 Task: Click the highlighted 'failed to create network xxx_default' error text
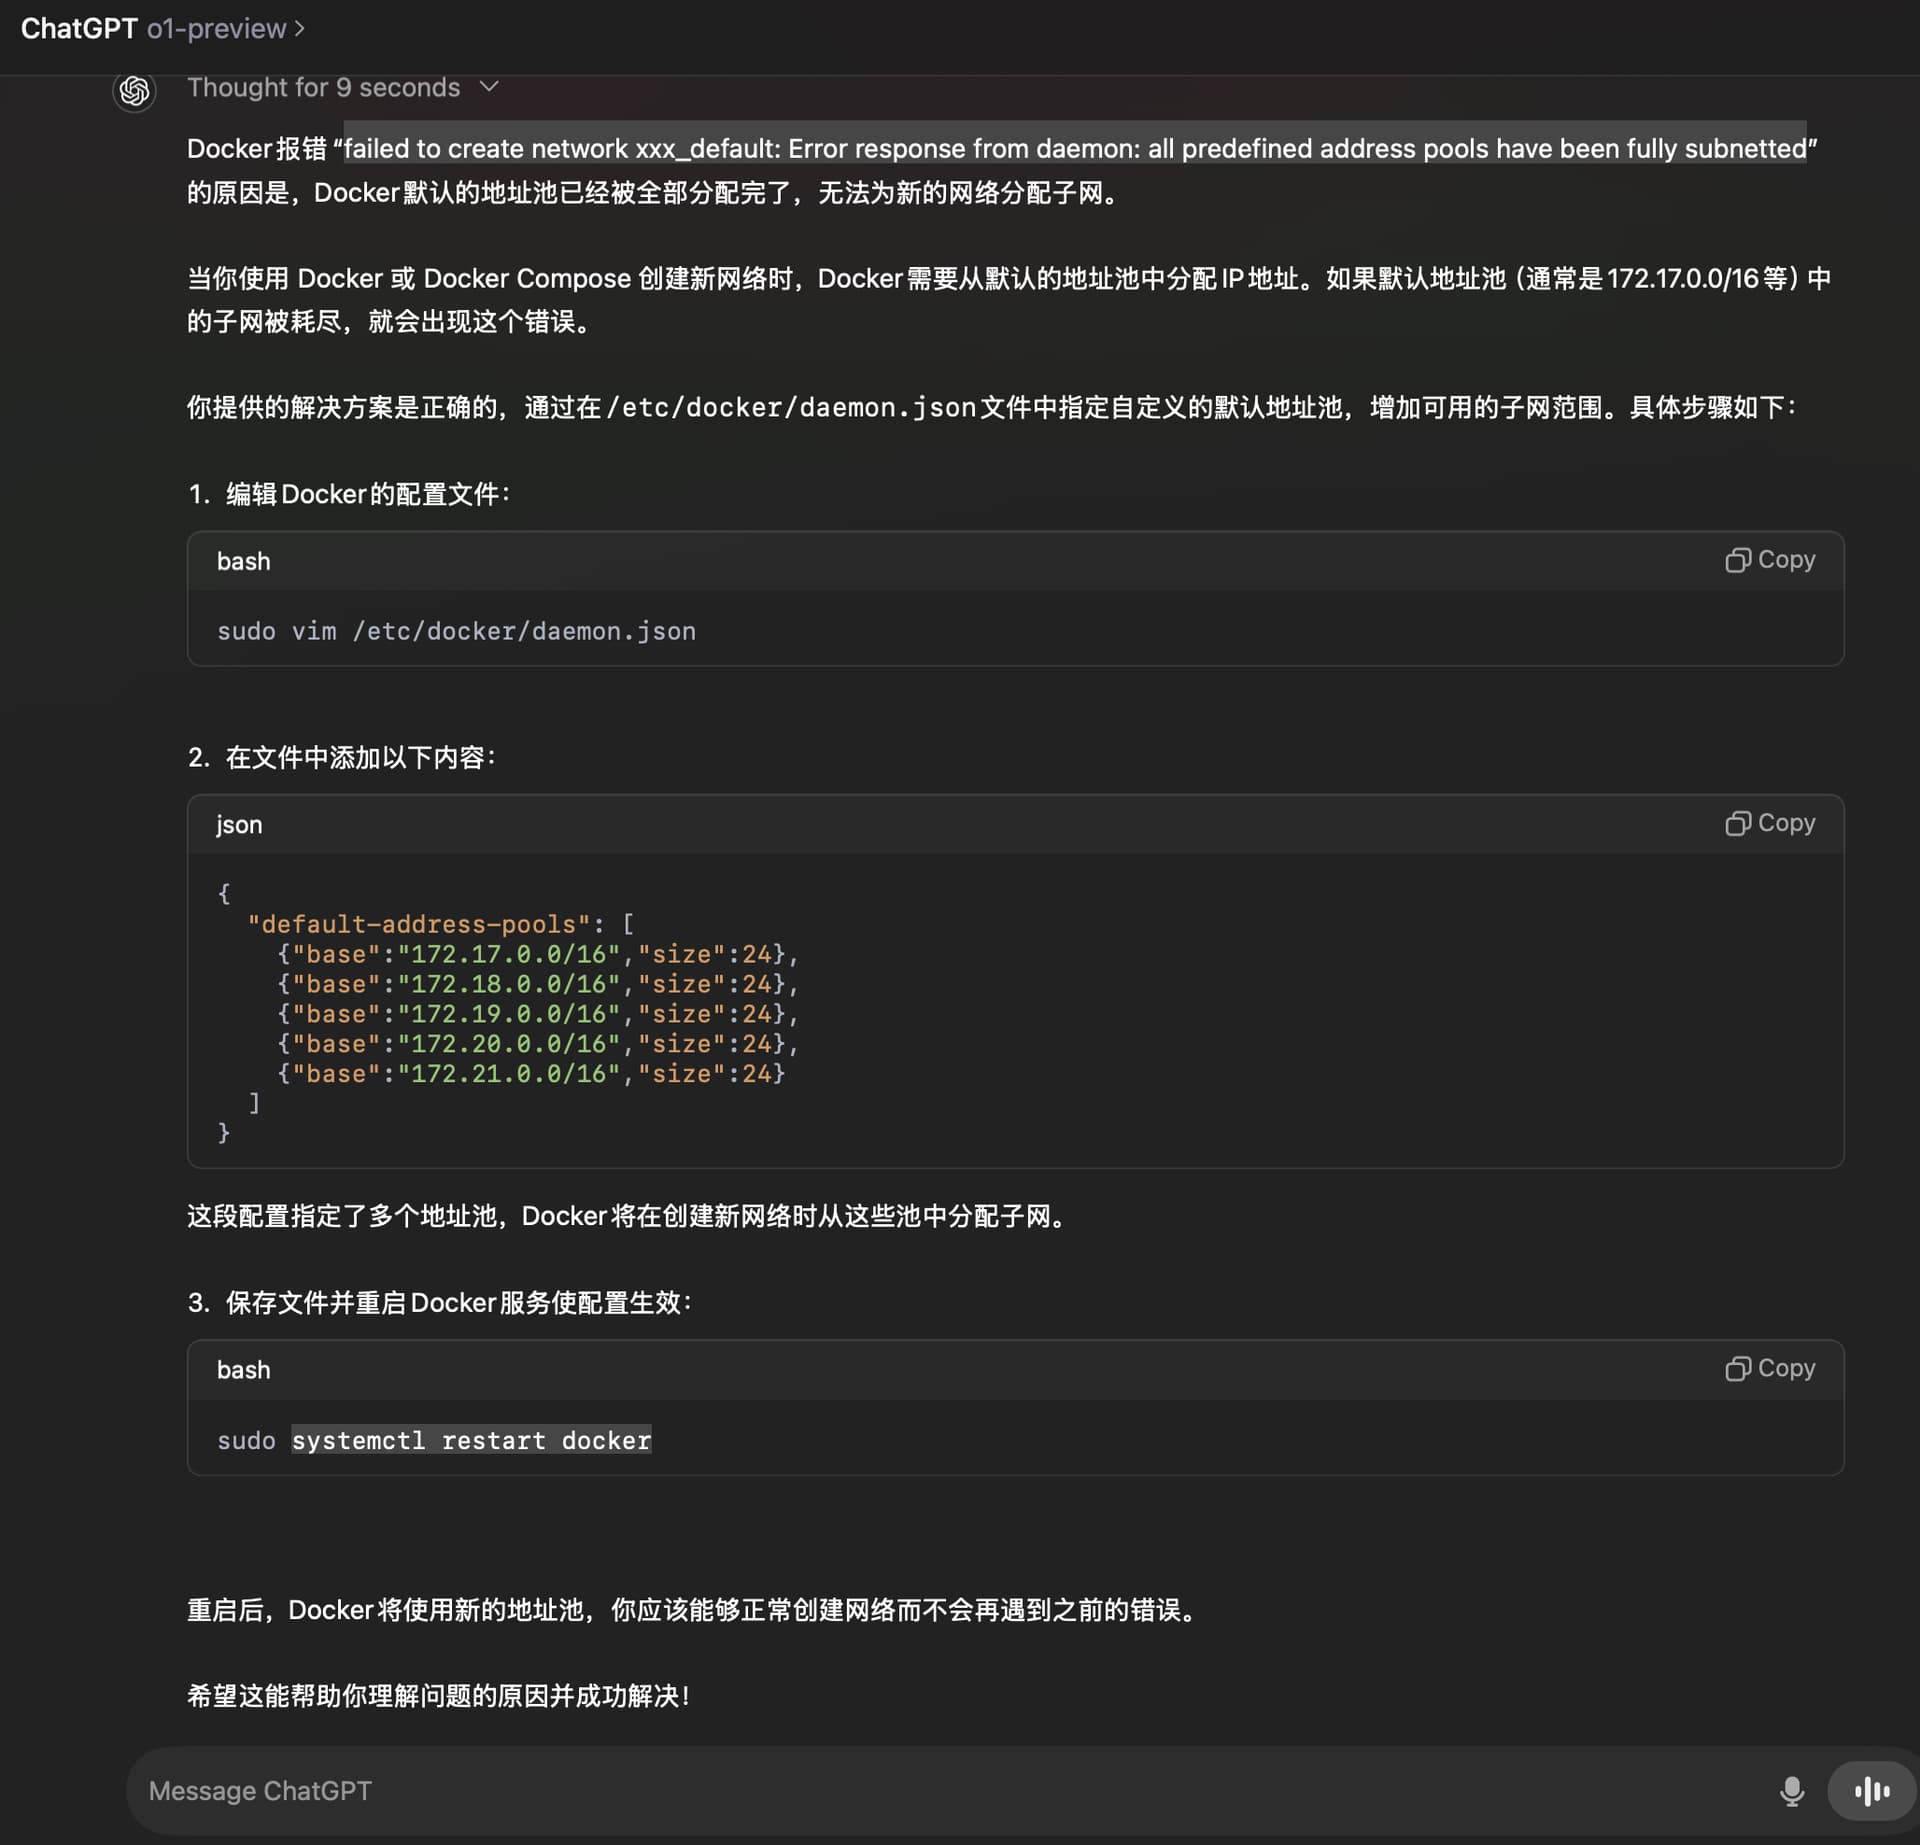(1075, 148)
